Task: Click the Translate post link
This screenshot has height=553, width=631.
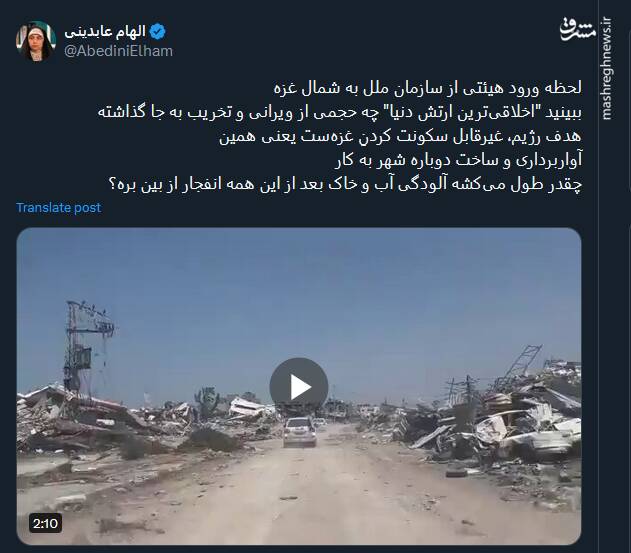Action: point(58,208)
